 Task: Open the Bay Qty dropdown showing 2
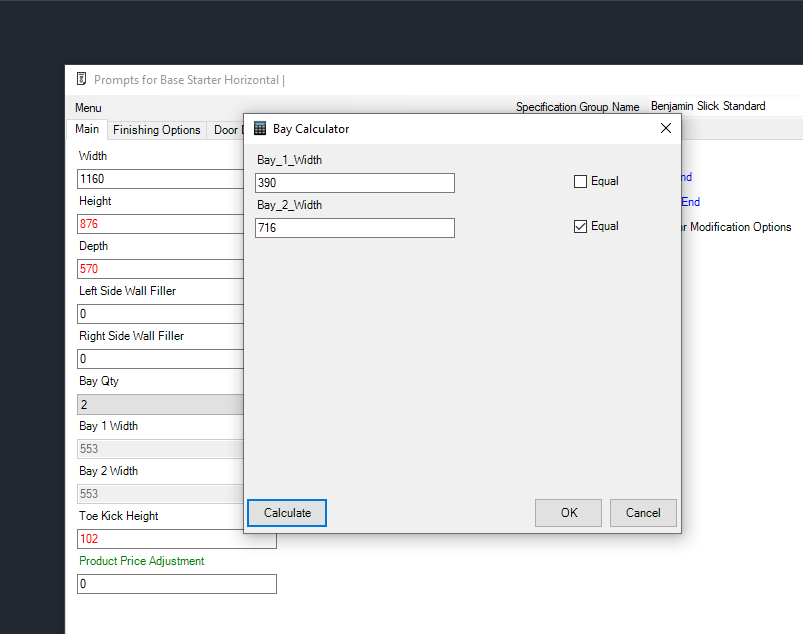pyautogui.click(x=160, y=405)
